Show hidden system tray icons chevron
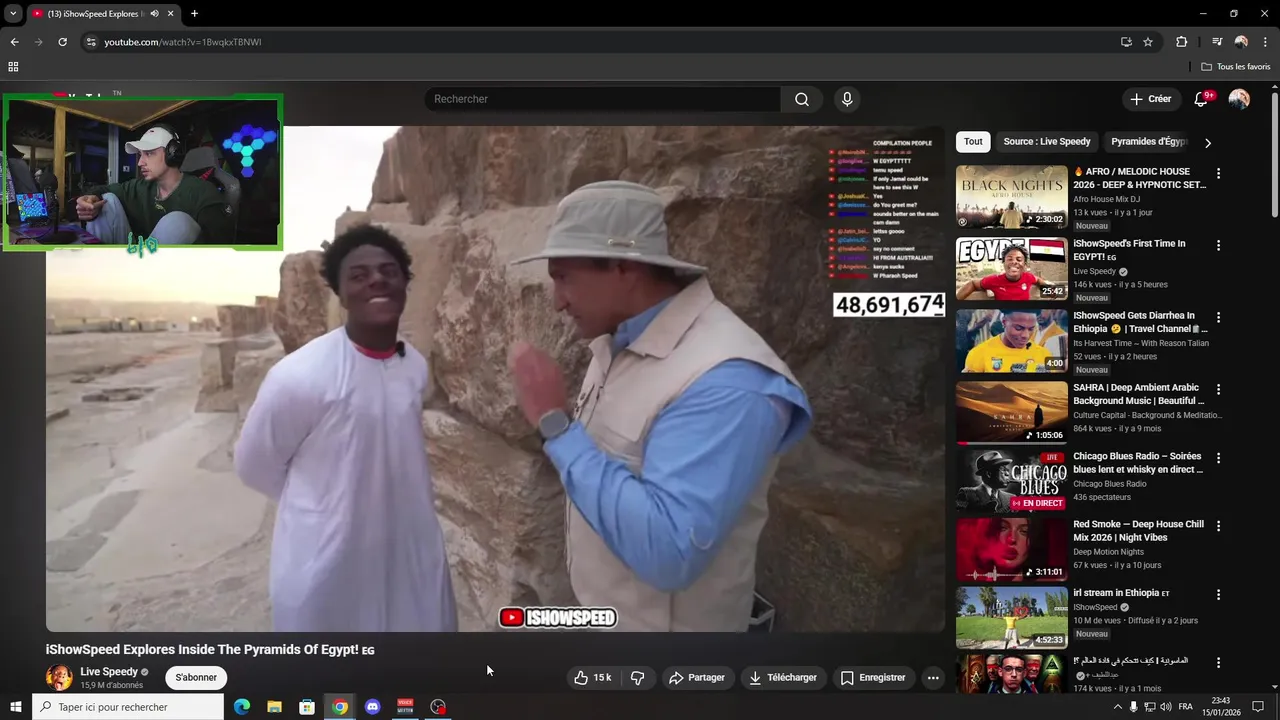Screen dimensions: 1280x720 1117,707
